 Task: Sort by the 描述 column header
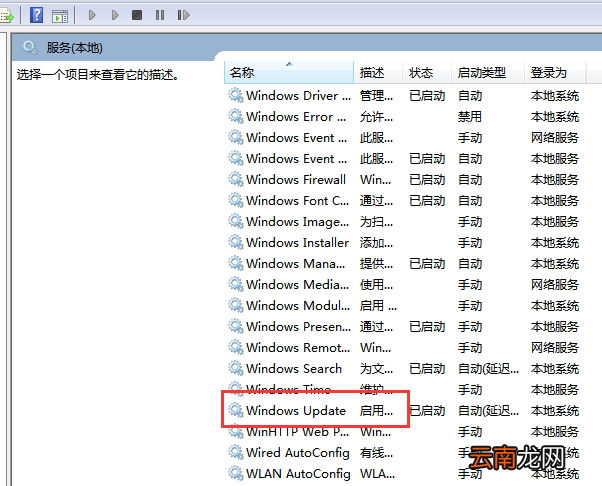pyautogui.click(x=378, y=72)
